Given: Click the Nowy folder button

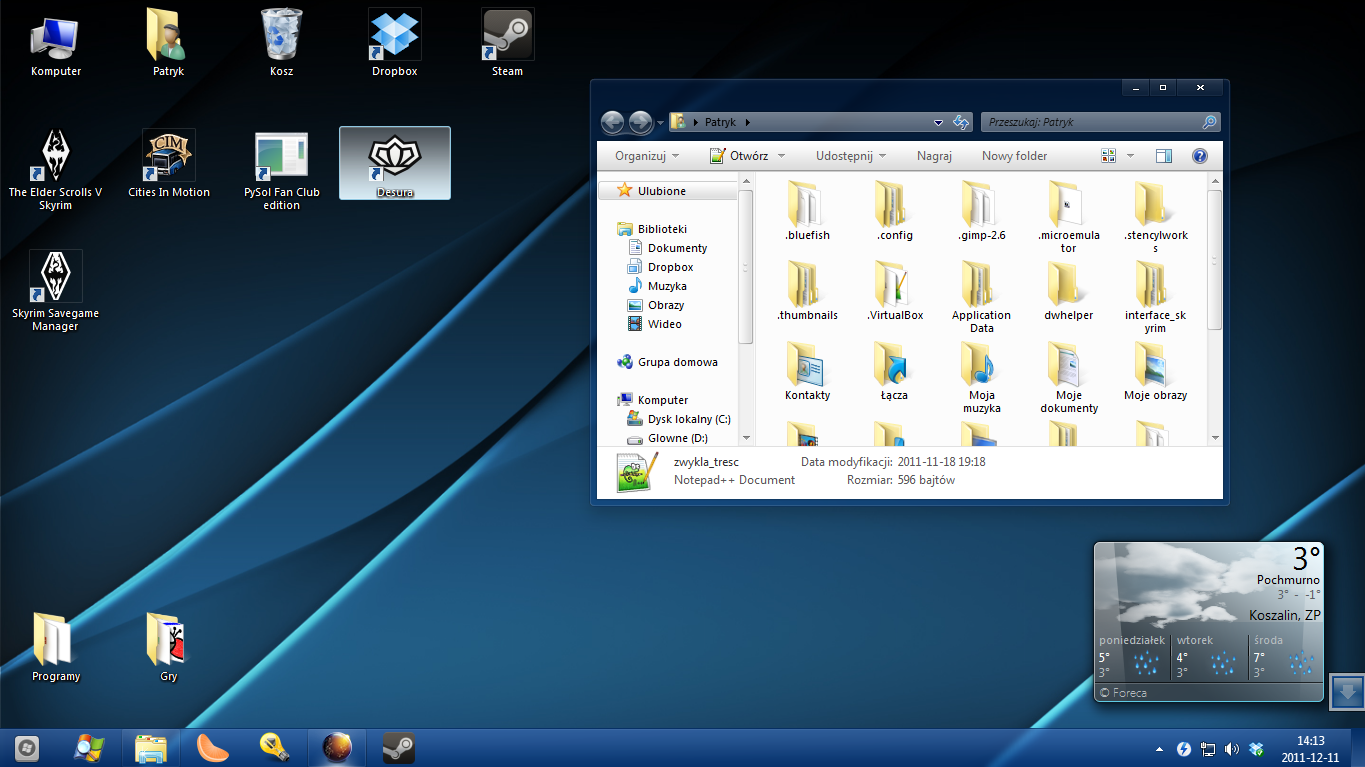Looking at the screenshot, I should point(1014,156).
